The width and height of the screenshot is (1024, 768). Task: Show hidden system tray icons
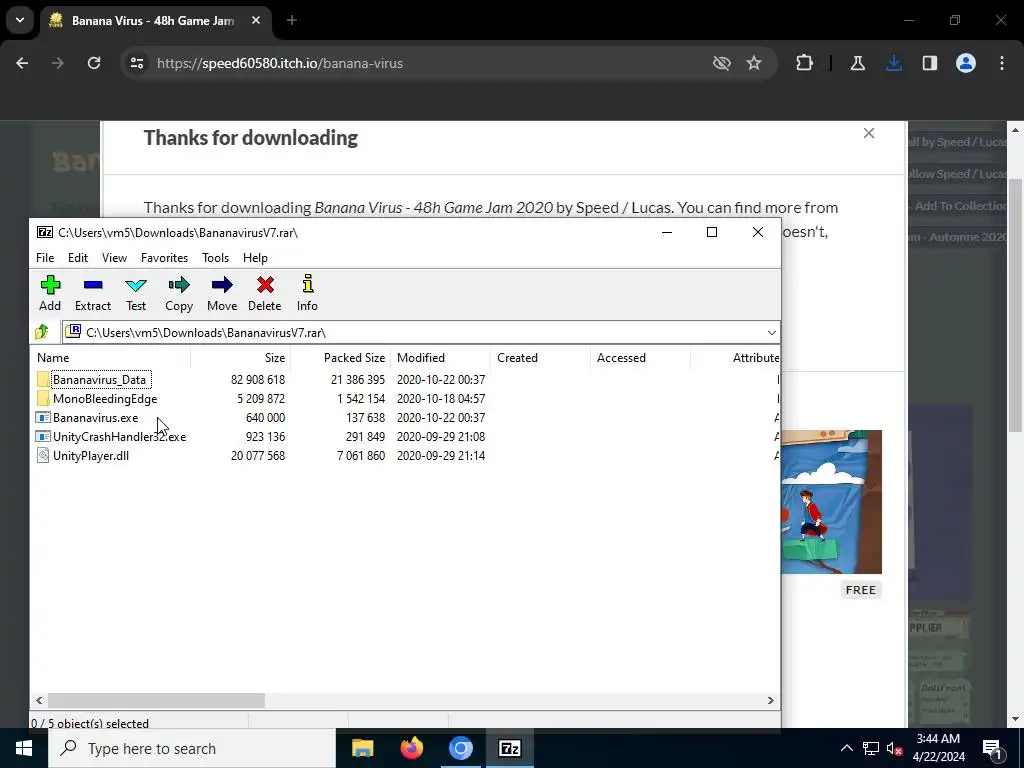(846, 748)
